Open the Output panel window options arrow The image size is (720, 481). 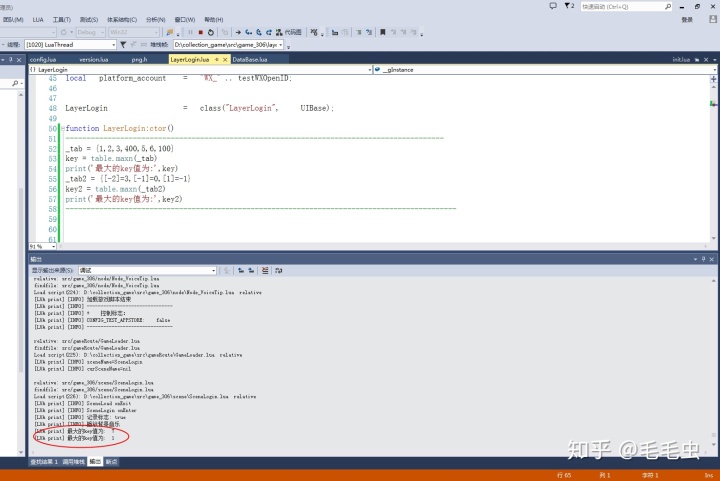pos(695,259)
